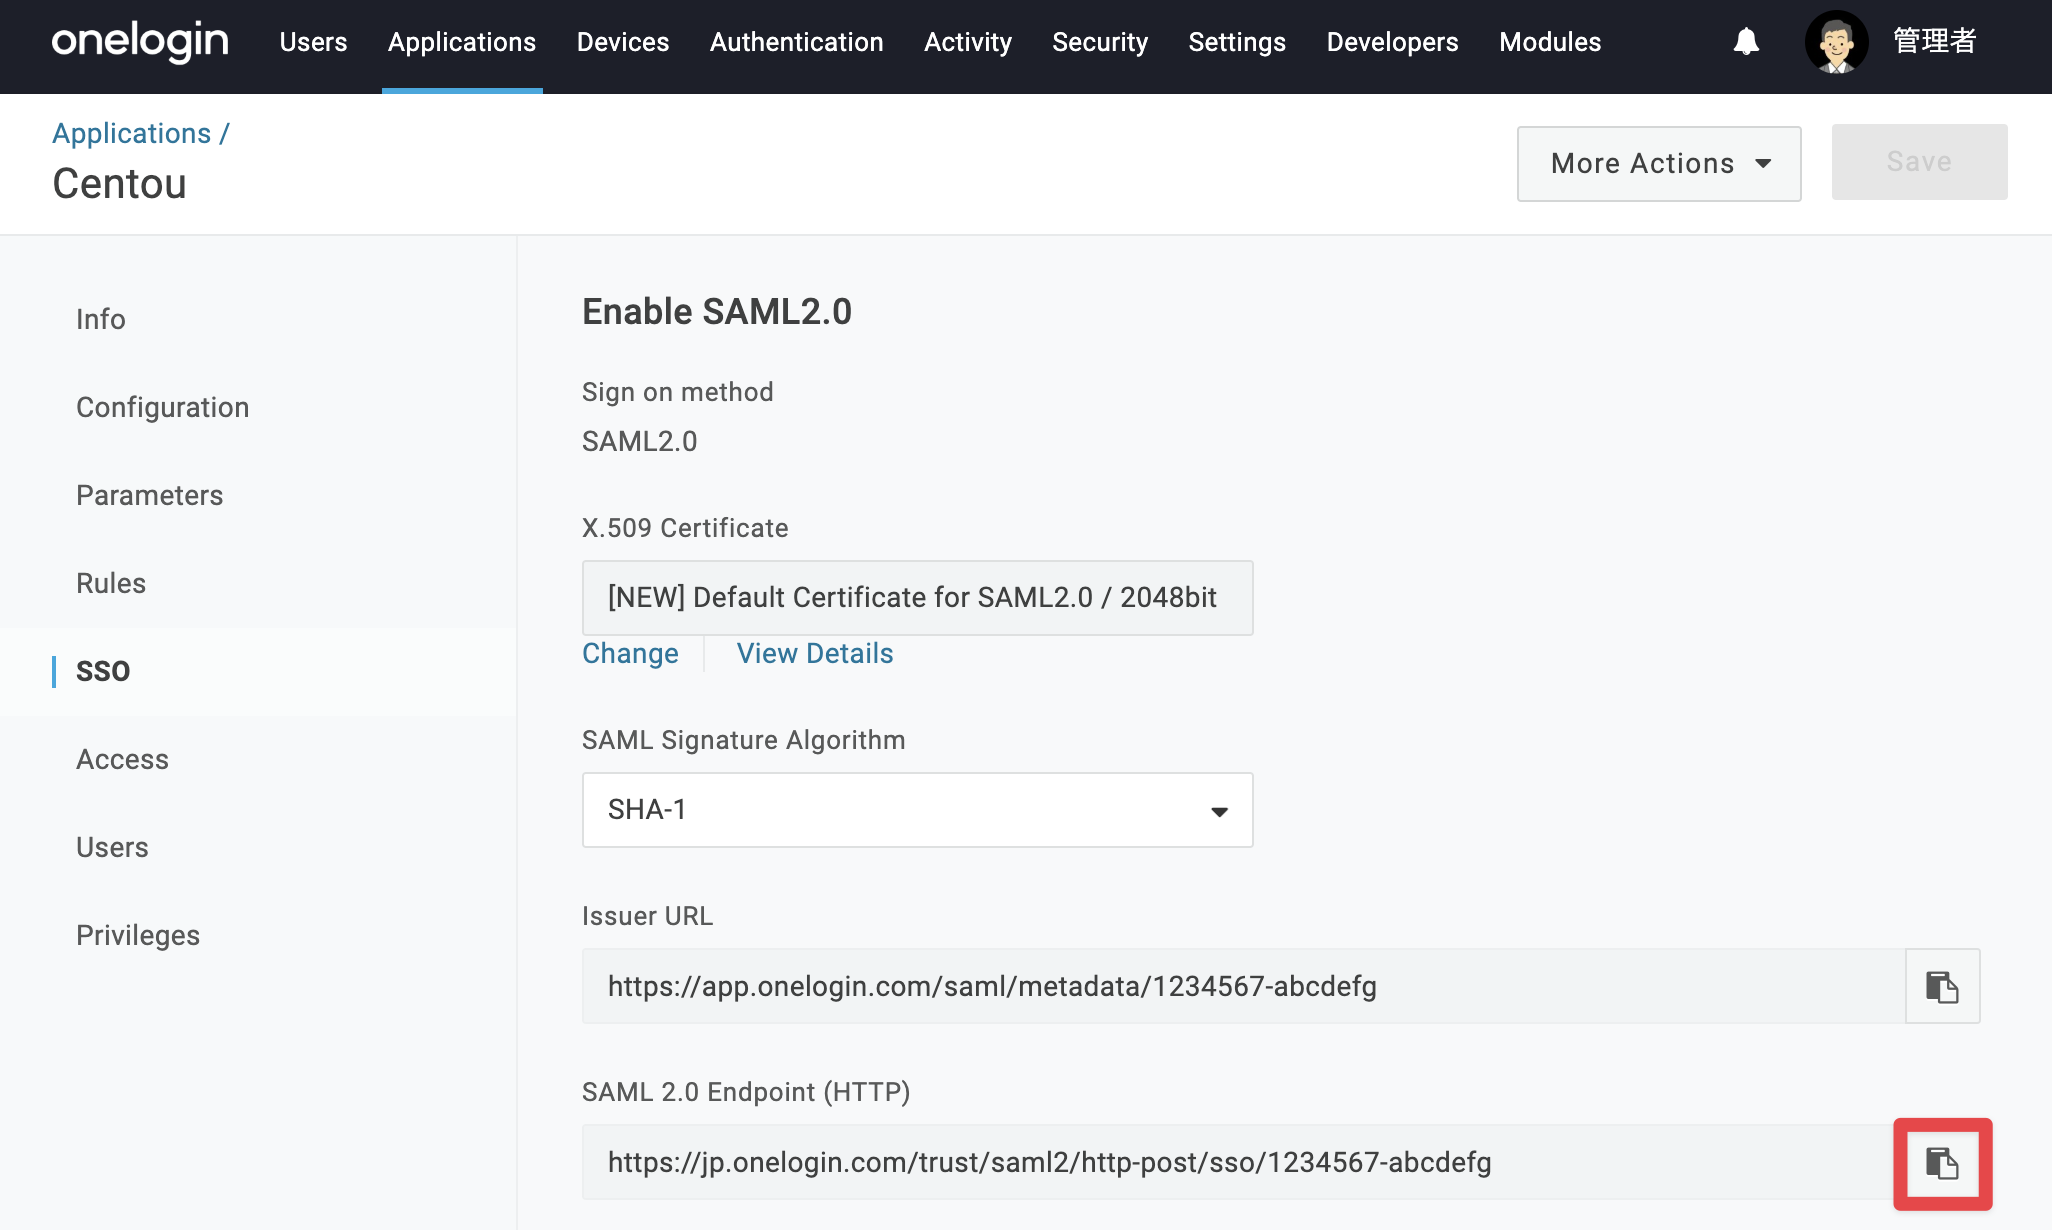
Task: Switch to the Rules tab
Action: click(x=111, y=583)
